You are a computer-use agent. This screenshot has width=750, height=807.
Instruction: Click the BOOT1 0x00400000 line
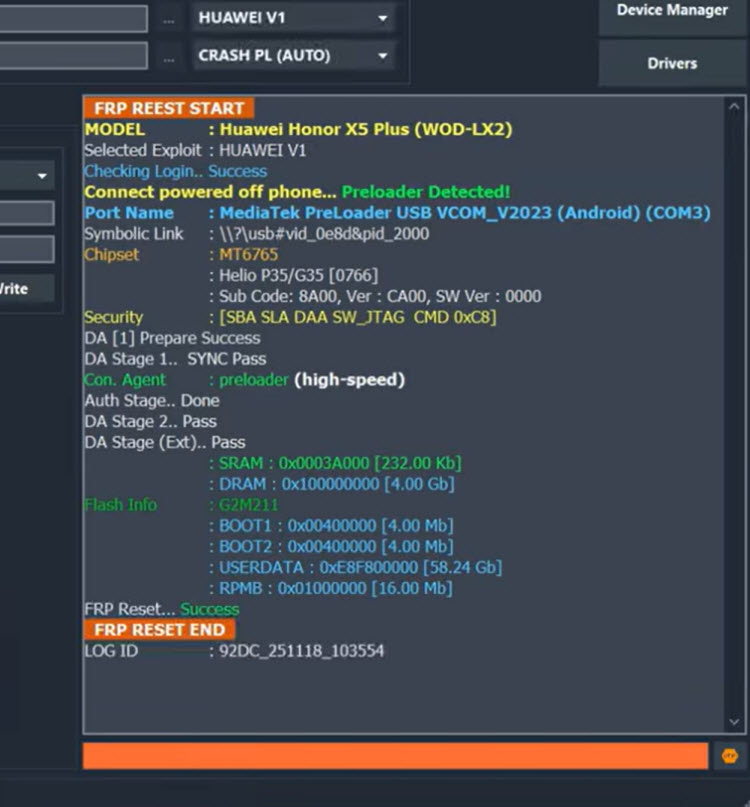331,525
